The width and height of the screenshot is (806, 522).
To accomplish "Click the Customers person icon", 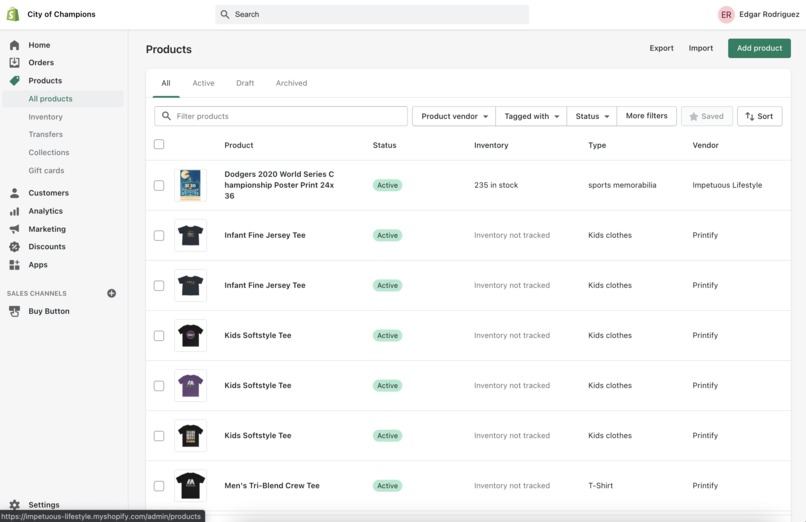I will [14, 193].
